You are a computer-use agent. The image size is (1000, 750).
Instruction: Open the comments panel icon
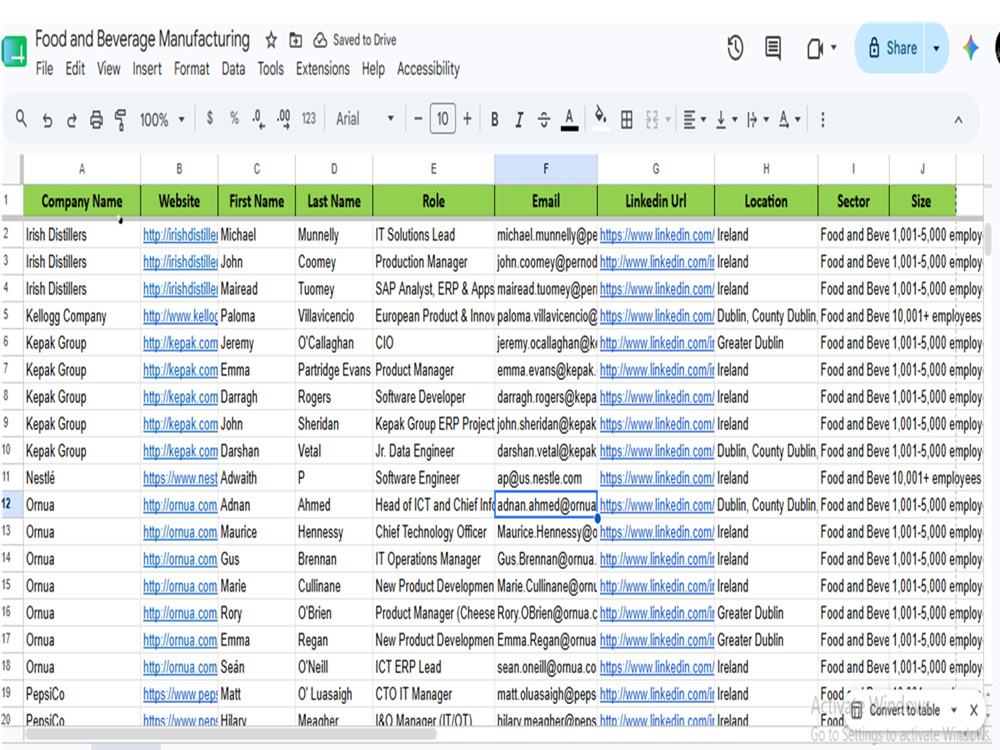(x=773, y=48)
